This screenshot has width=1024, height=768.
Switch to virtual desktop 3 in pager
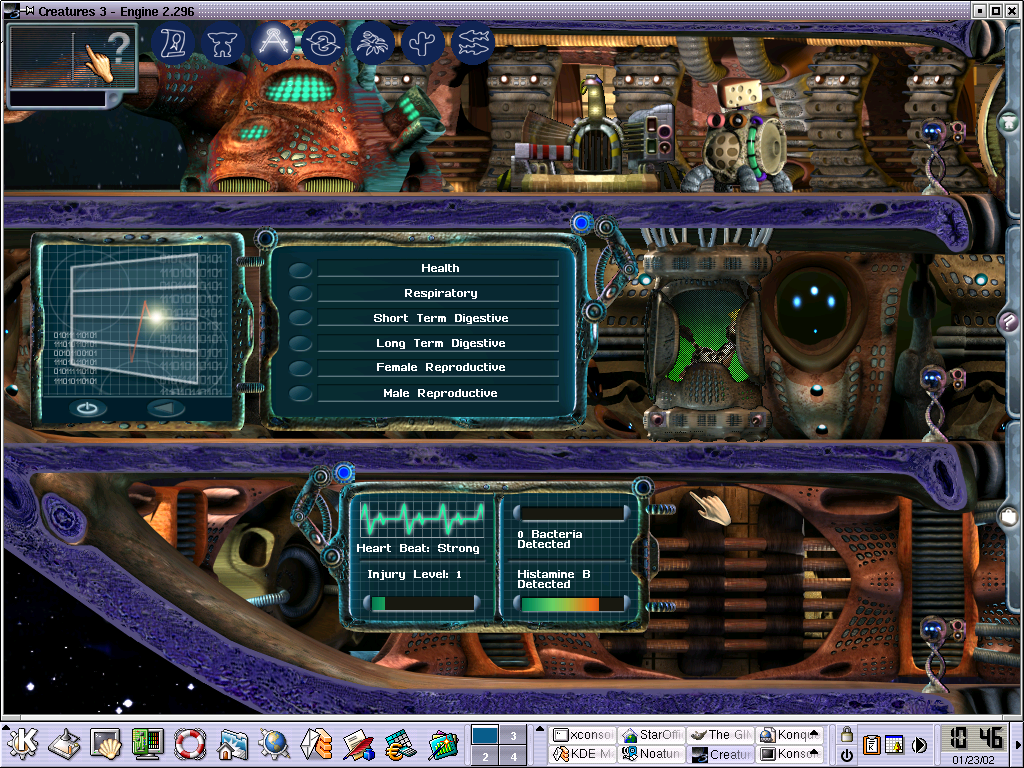tap(512, 735)
